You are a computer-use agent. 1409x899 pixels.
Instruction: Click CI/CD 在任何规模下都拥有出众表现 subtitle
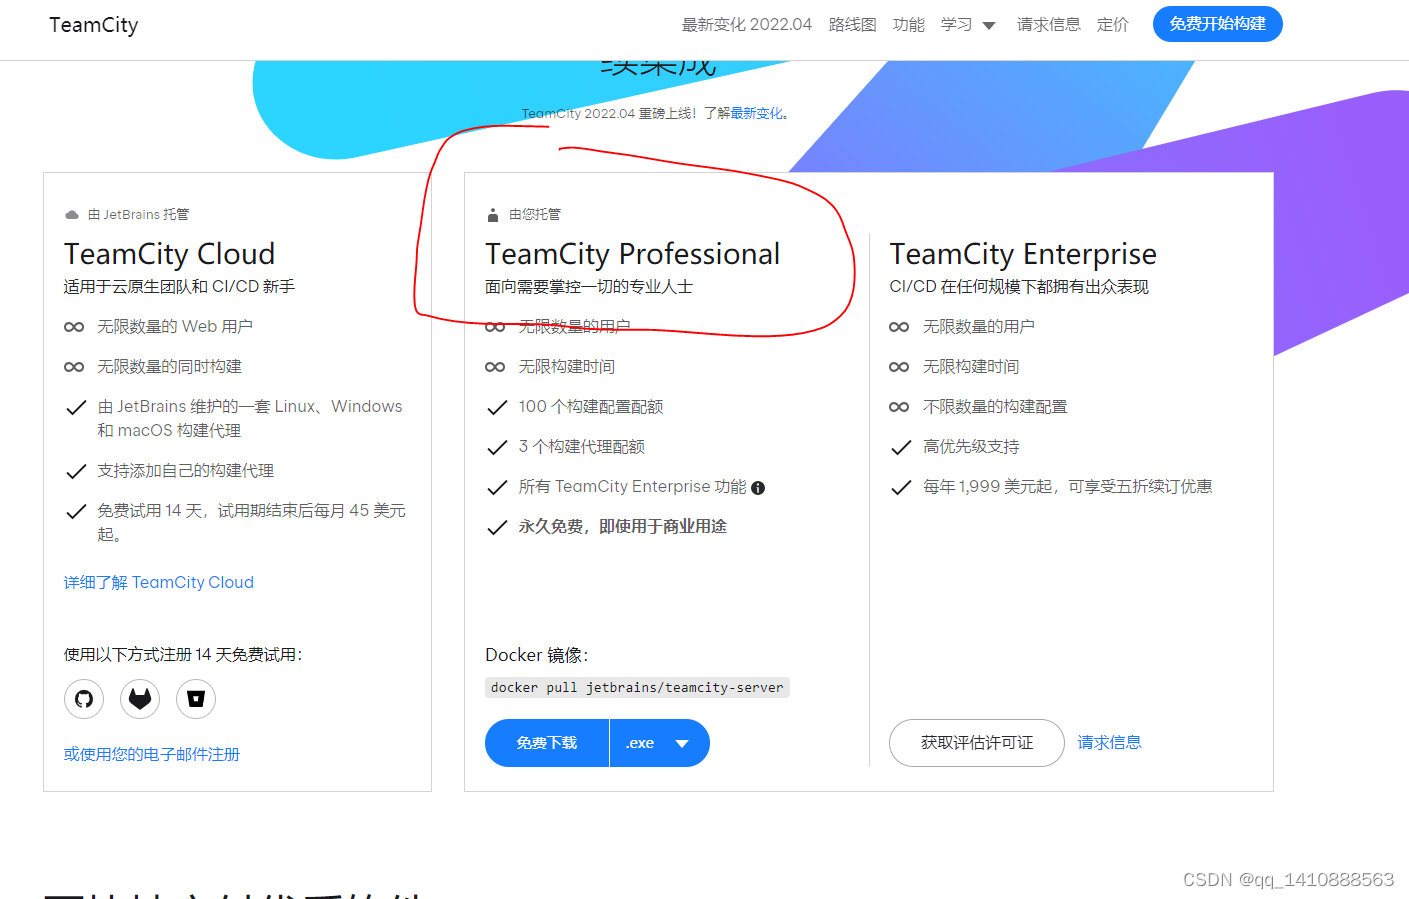1019,287
